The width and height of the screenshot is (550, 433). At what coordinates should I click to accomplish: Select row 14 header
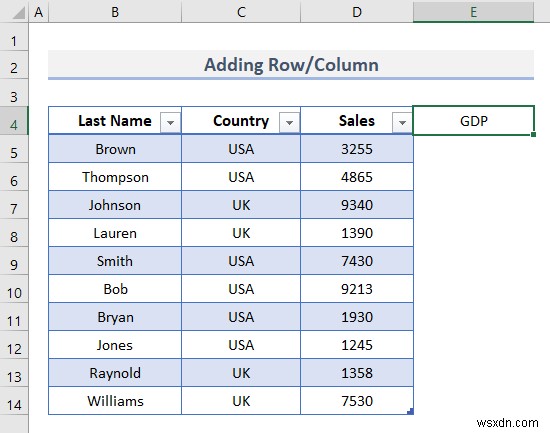tap(14, 402)
